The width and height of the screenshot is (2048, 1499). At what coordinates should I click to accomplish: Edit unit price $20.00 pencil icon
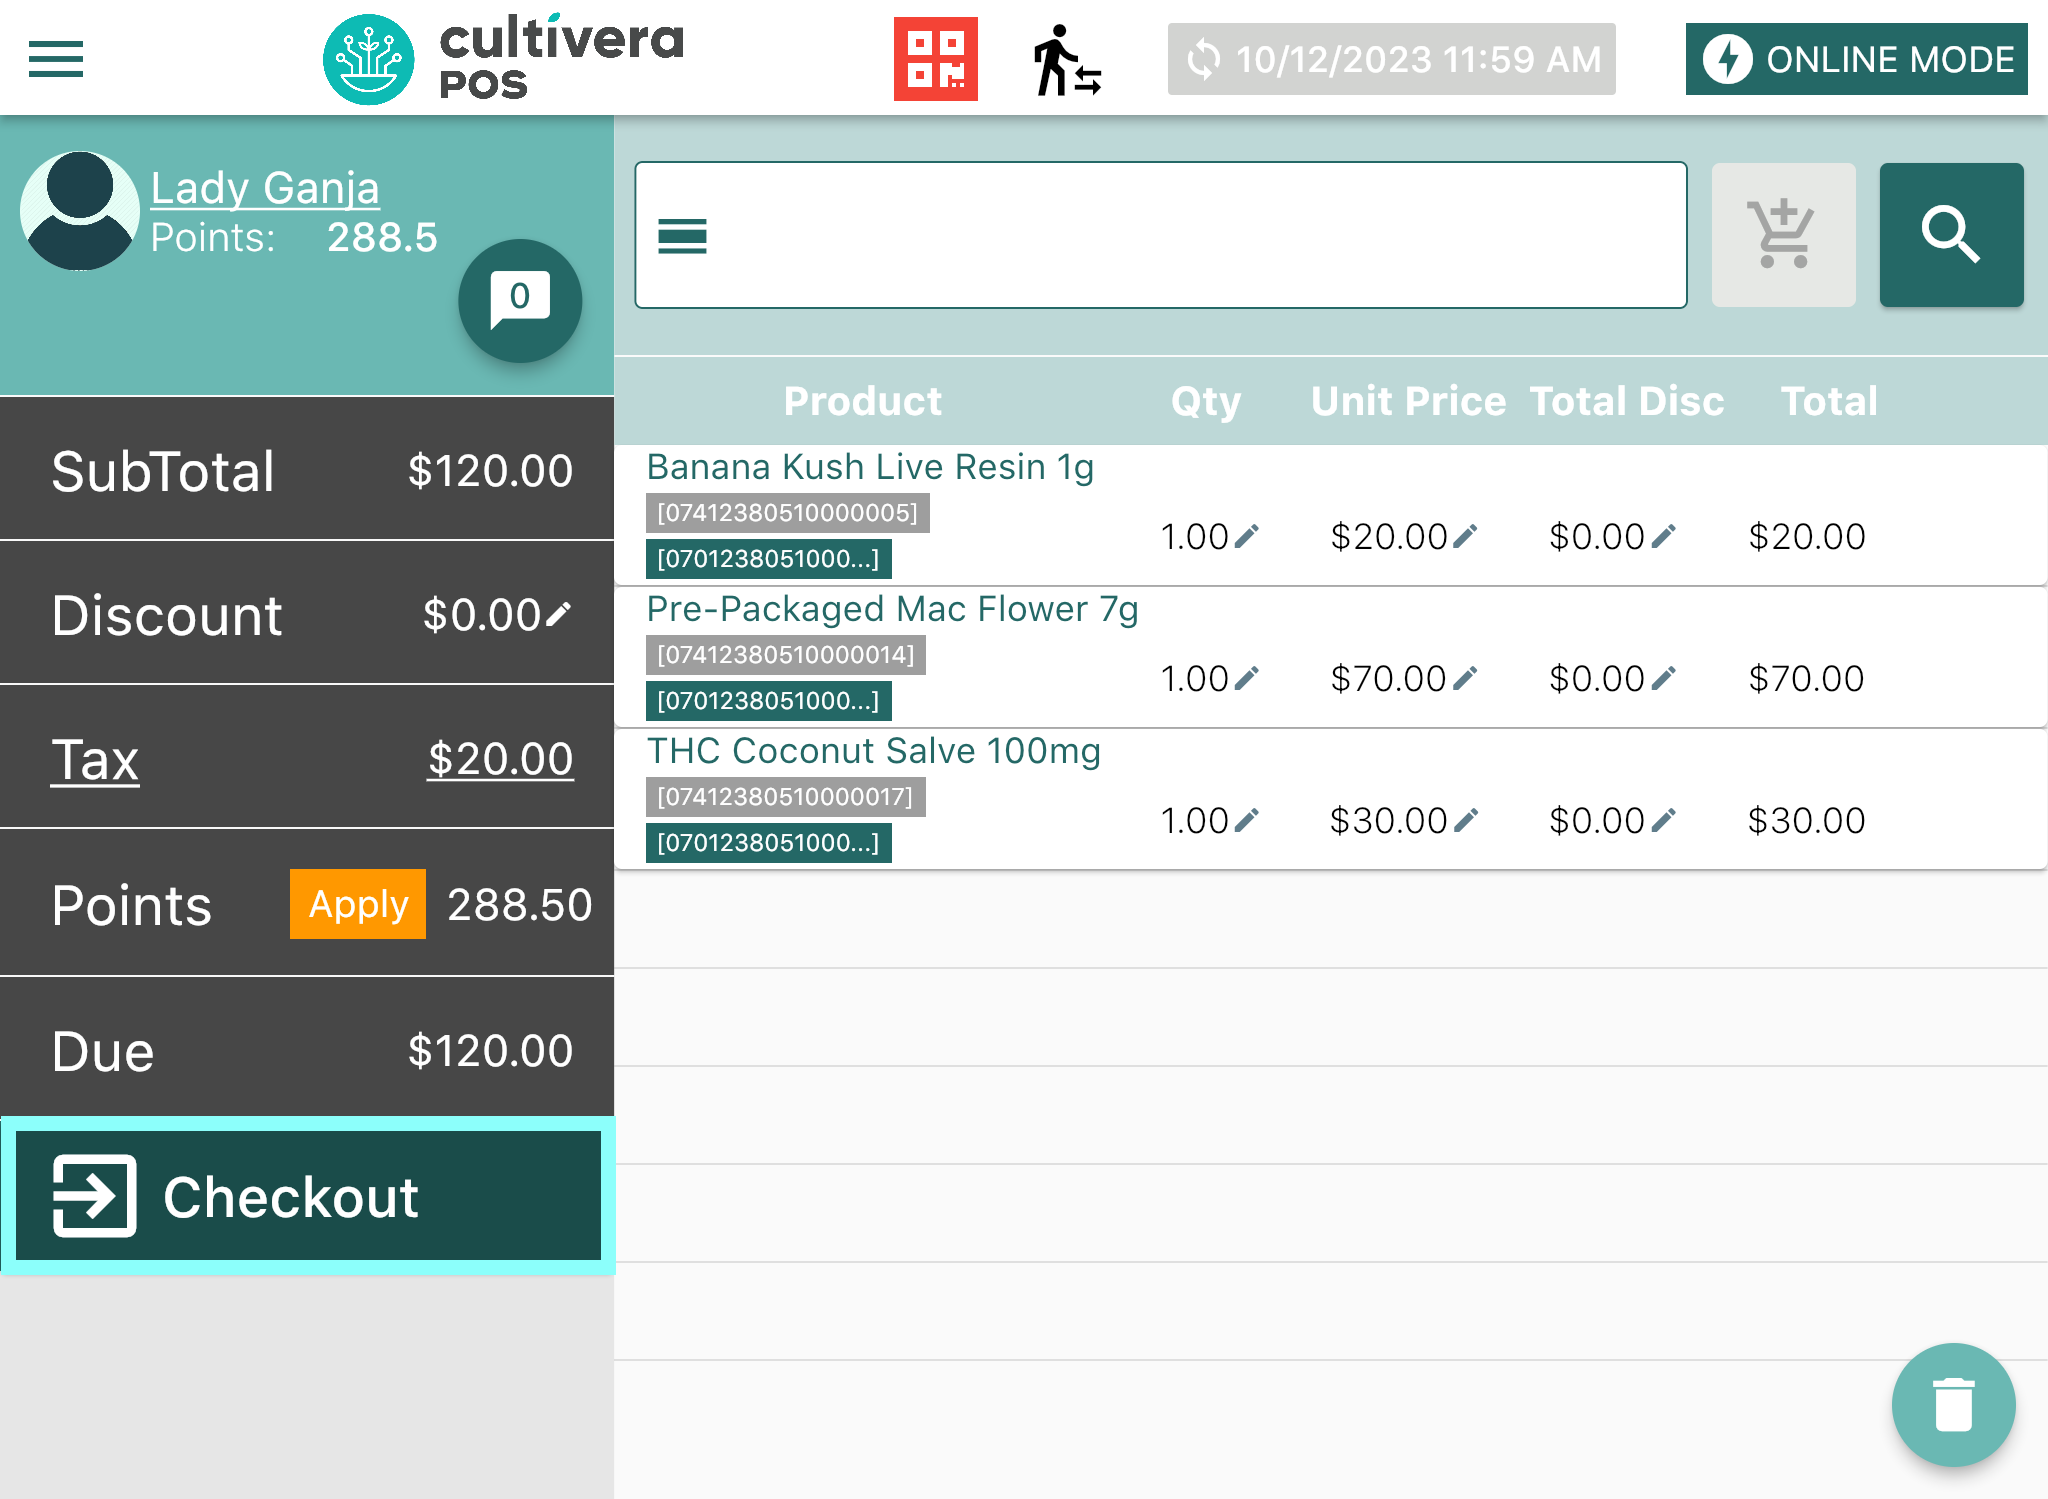(1464, 537)
